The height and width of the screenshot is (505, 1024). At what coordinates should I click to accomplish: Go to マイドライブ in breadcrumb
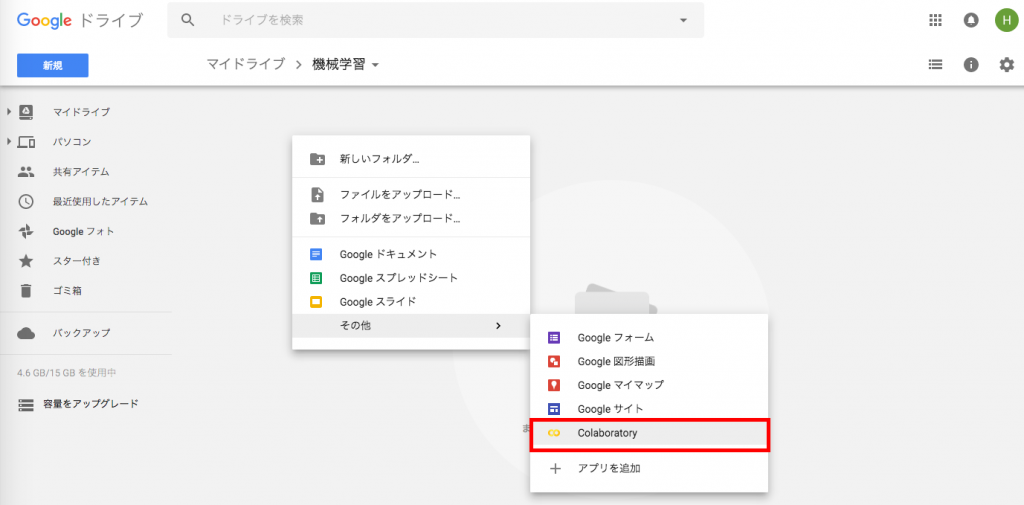[x=246, y=65]
